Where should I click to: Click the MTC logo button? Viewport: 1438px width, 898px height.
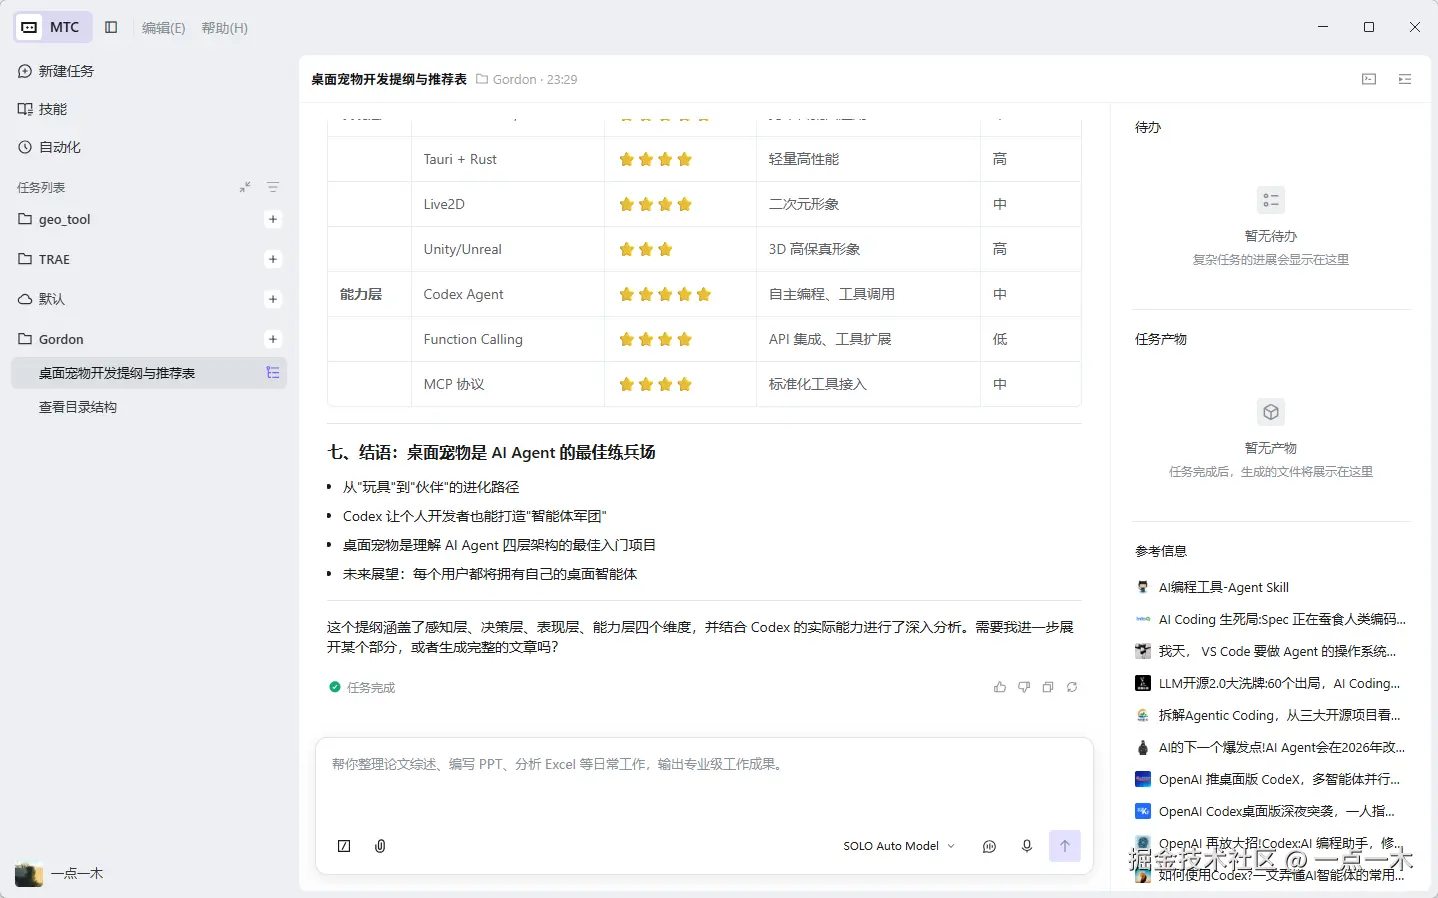53,27
